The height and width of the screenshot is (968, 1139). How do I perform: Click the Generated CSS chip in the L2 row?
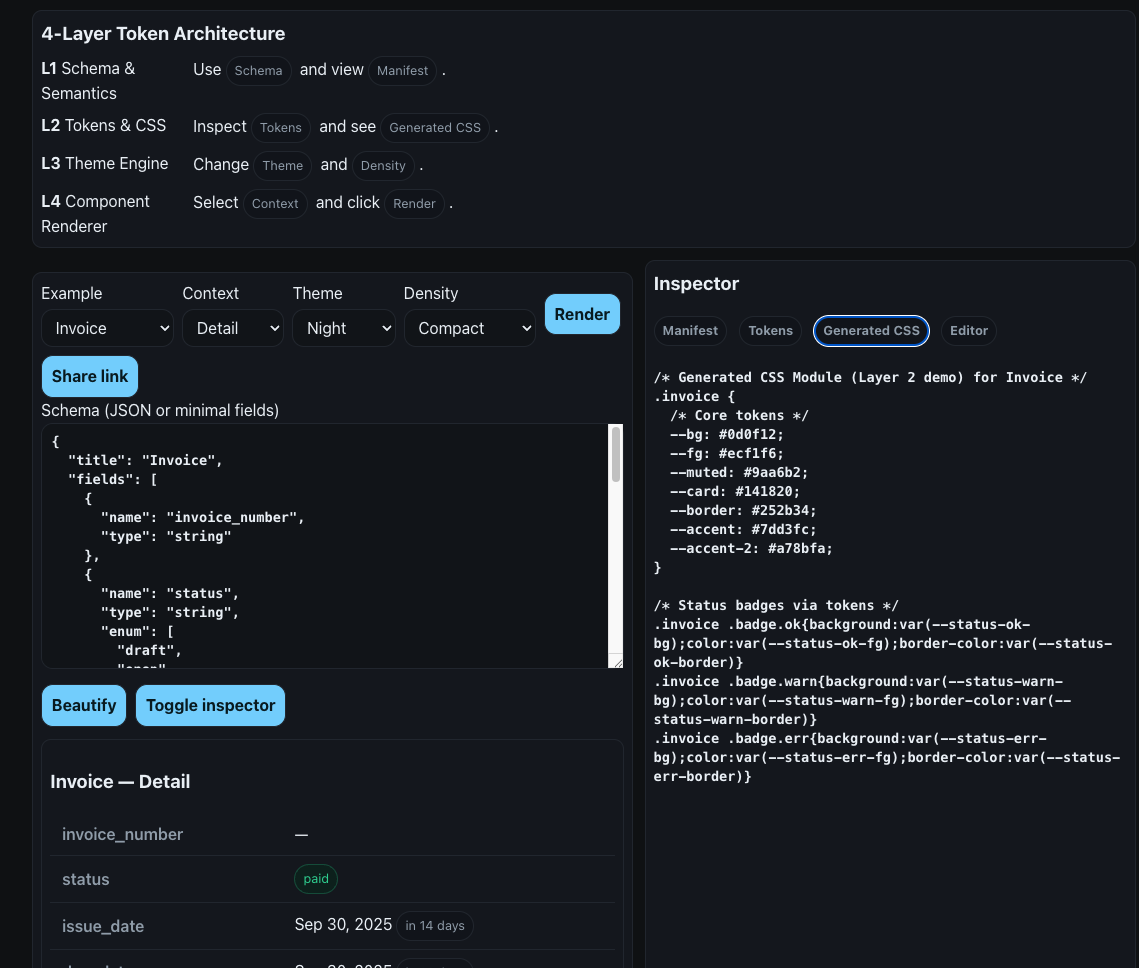(x=434, y=128)
